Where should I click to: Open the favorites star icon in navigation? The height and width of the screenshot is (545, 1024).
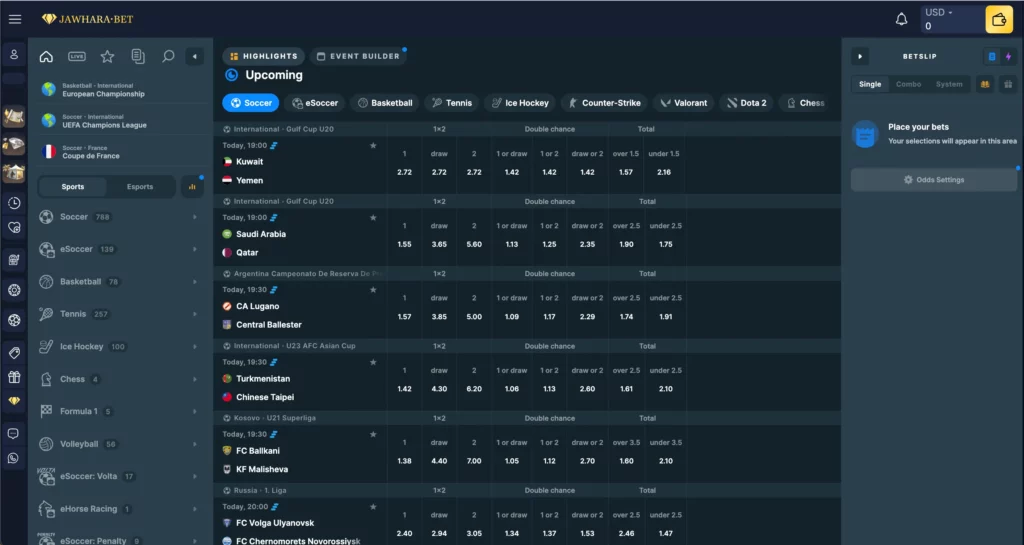[107, 56]
